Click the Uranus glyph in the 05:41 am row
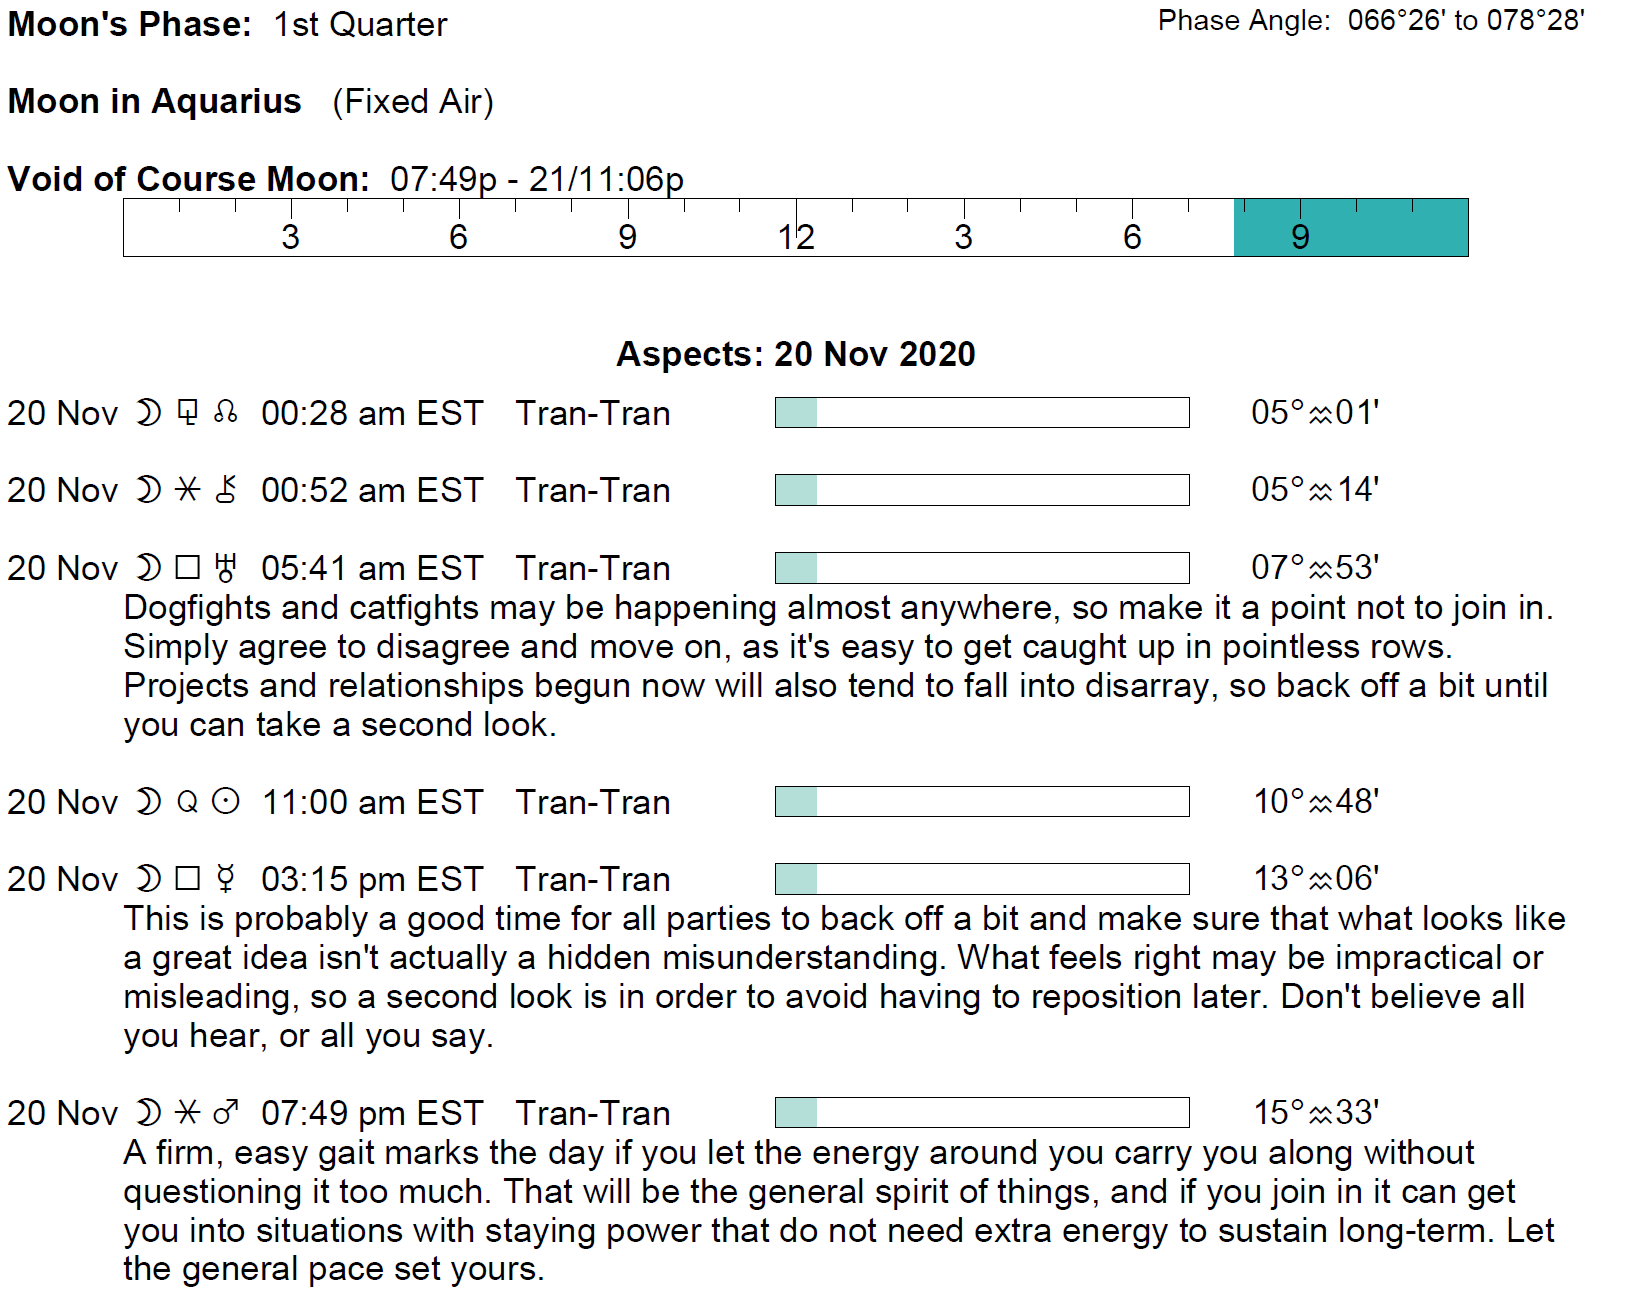1637x1294 pixels. [x=226, y=567]
